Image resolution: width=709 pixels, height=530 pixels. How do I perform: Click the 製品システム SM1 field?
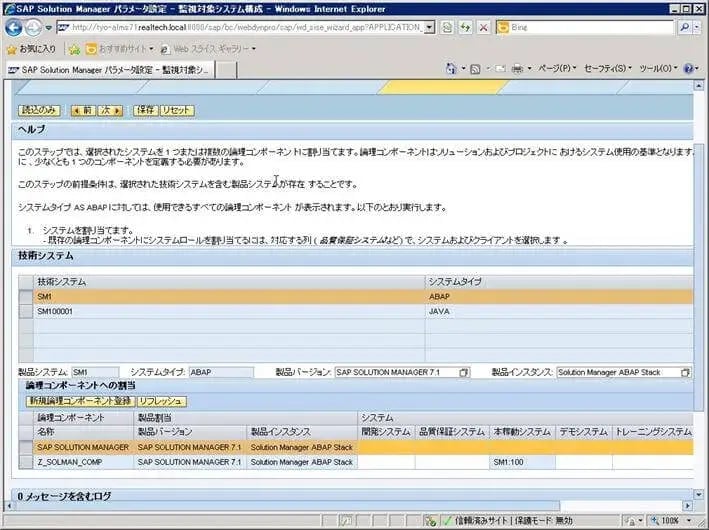pos(95,372)
